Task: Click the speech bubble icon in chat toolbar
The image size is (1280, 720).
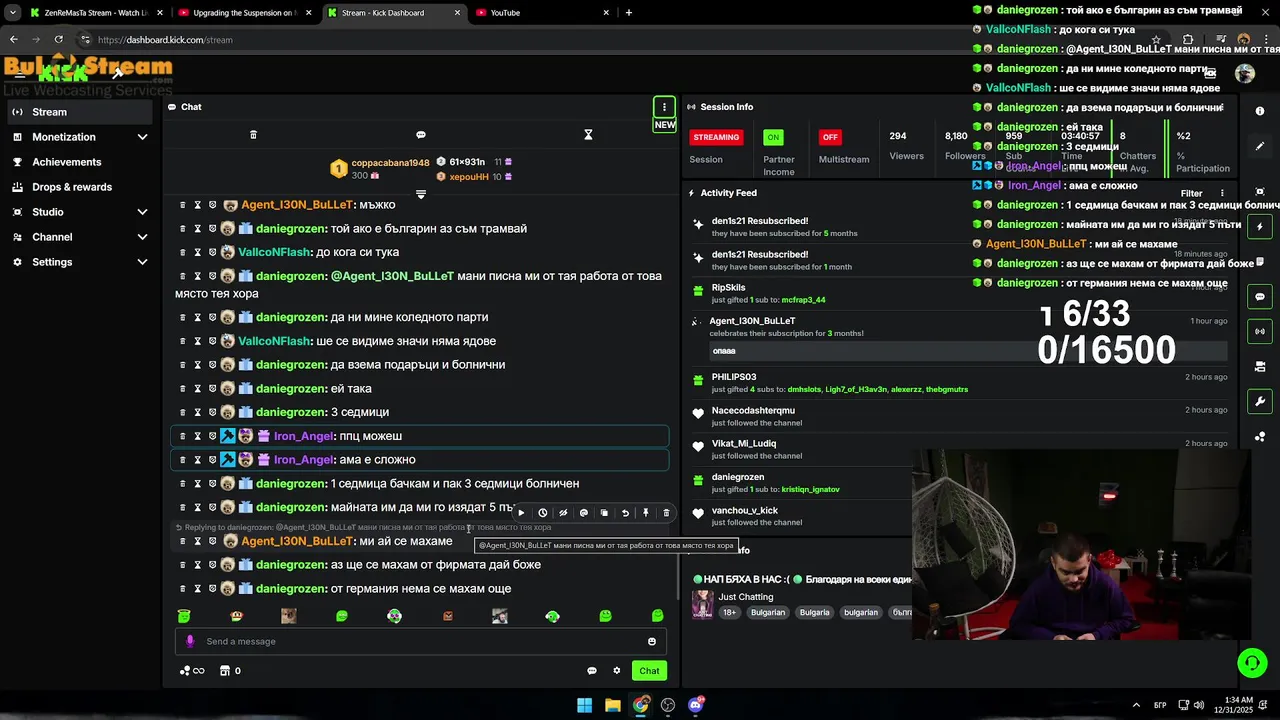Action: click(421, 134)
